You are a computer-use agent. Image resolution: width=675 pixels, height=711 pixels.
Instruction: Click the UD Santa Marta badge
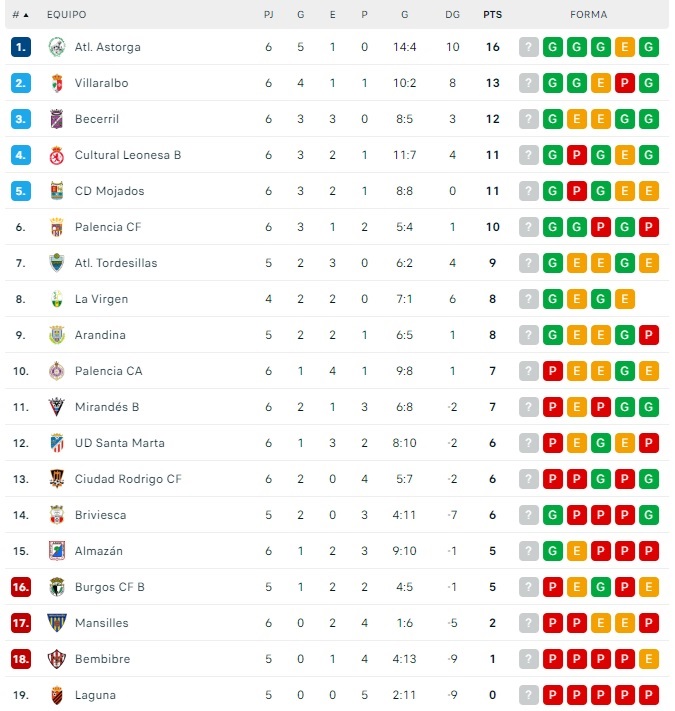click(x=57, y=443)
